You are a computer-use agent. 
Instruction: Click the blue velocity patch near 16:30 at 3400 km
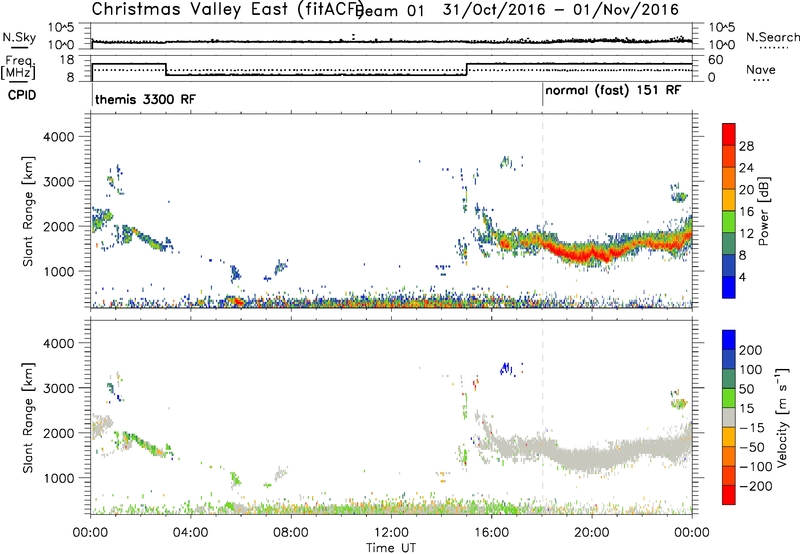tap(506, 368)
